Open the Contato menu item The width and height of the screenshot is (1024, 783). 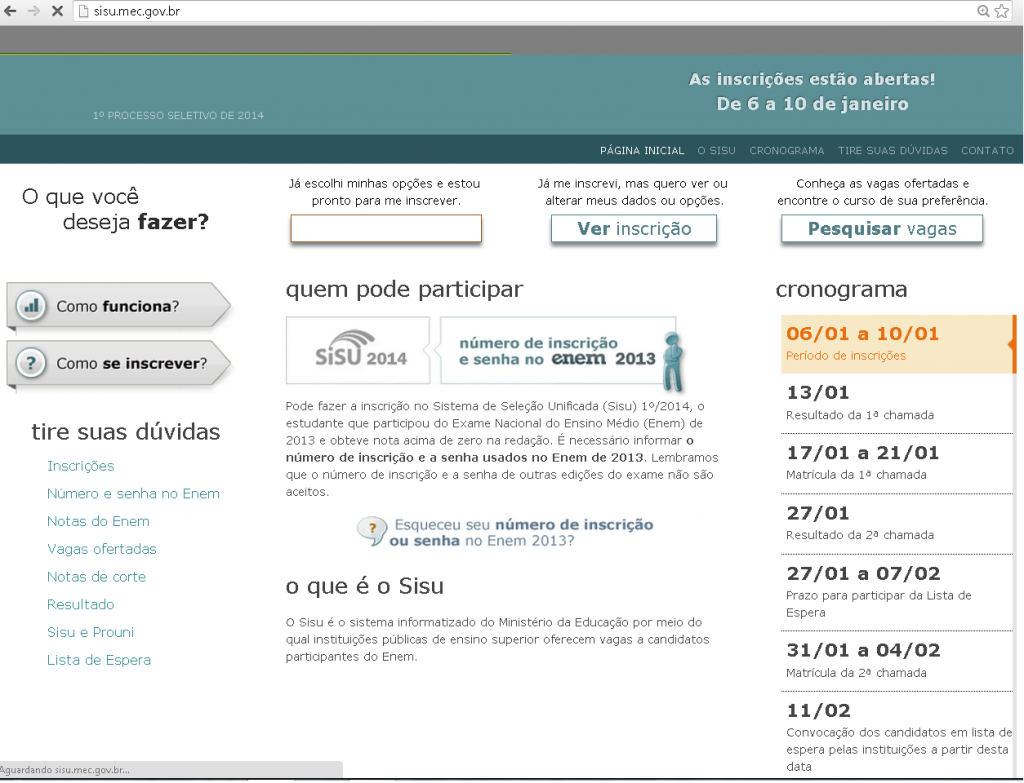click(987, 151)
